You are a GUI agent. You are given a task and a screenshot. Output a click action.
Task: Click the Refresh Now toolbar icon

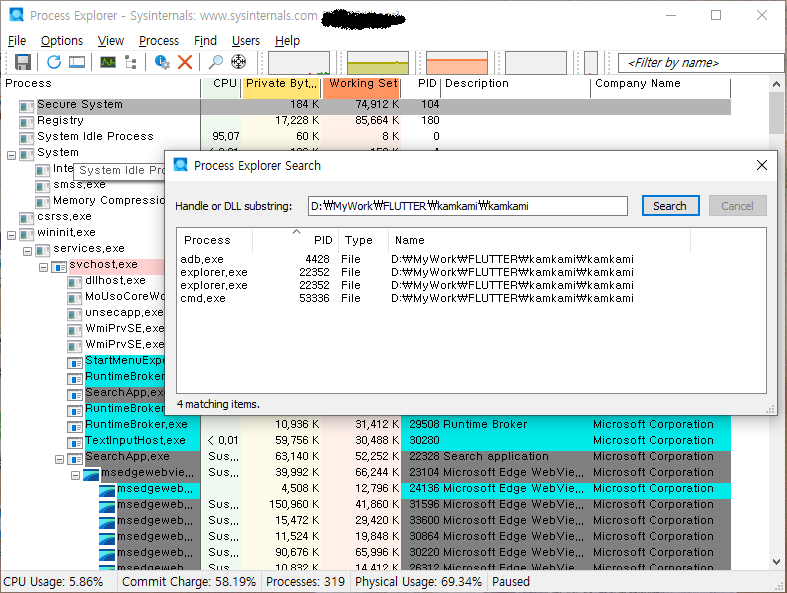pos(54,62)
